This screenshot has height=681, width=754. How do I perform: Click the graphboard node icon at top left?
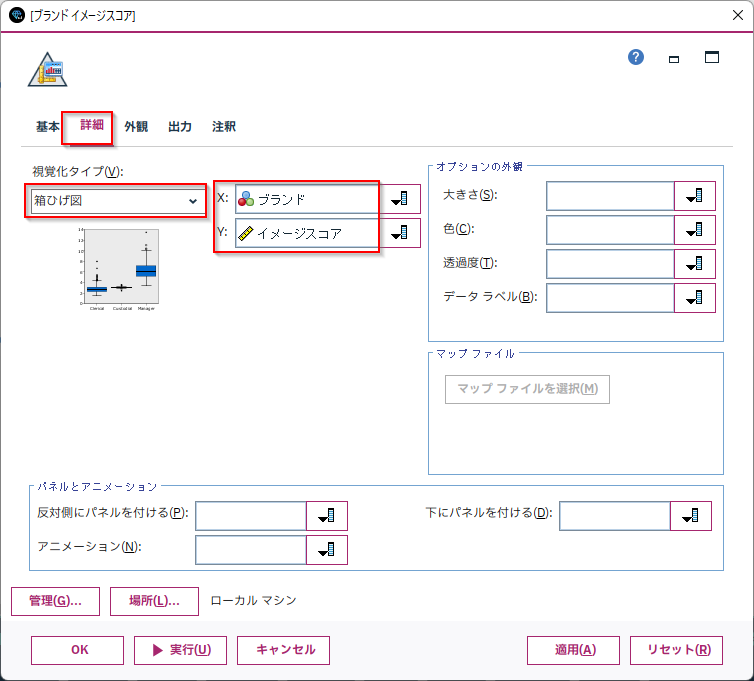click(x=47, y=70)
